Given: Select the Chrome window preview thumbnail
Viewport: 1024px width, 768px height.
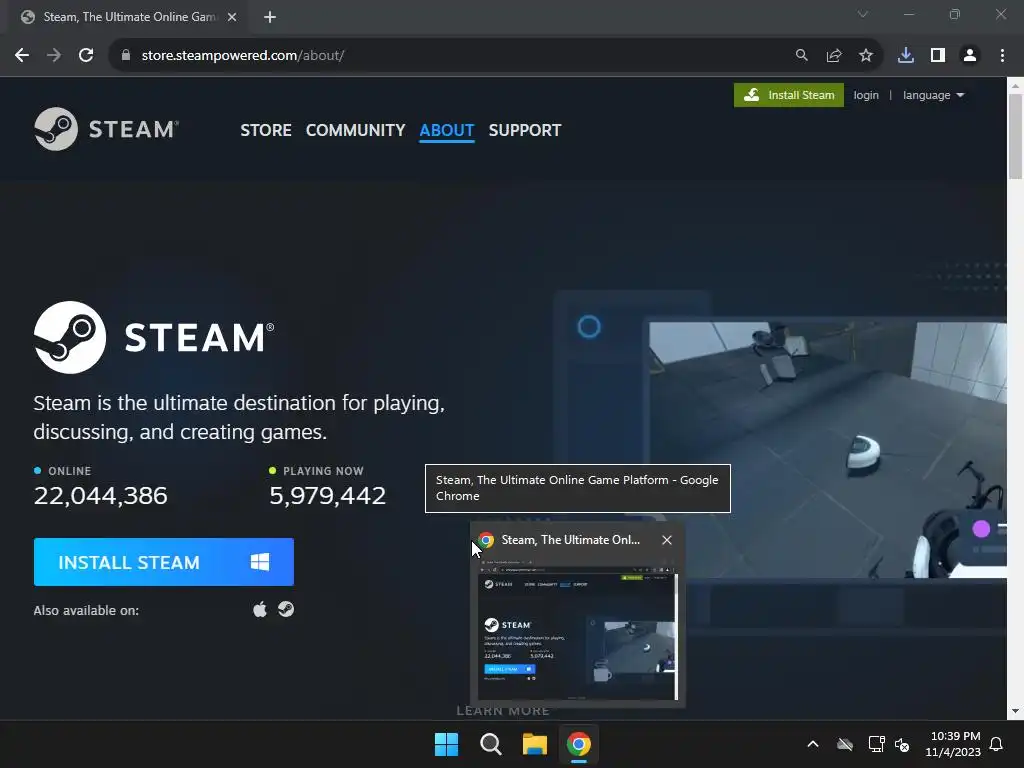Looking at the screenshot, I should pos(578,628).
